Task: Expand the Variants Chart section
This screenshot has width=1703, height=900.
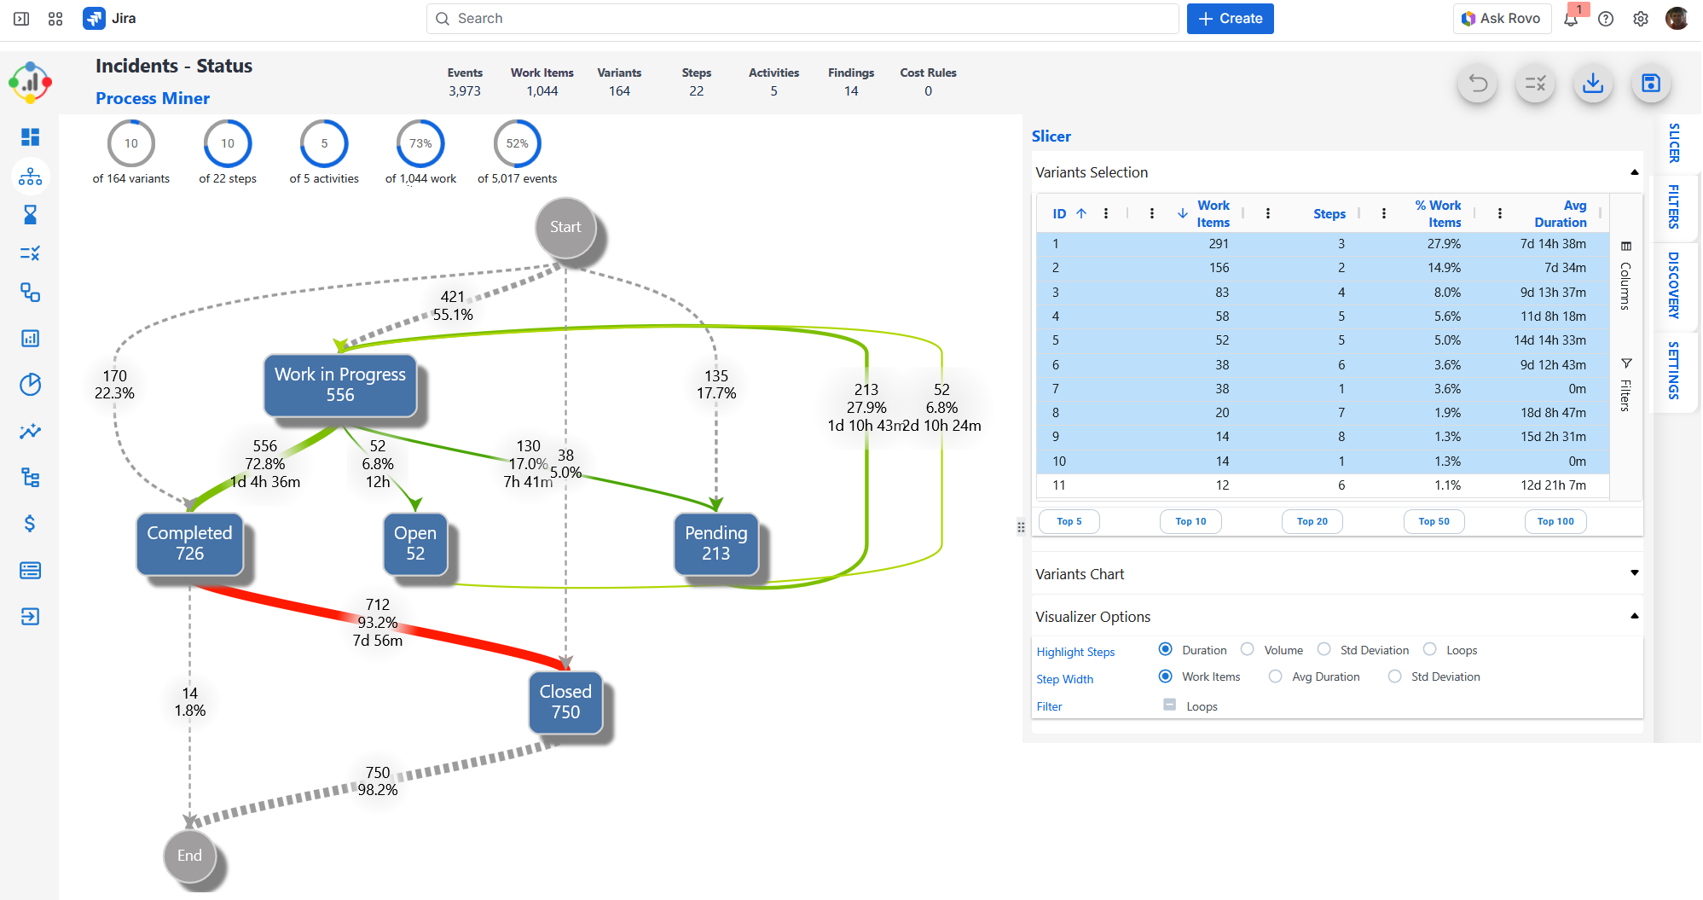Action: point(1634,574)
